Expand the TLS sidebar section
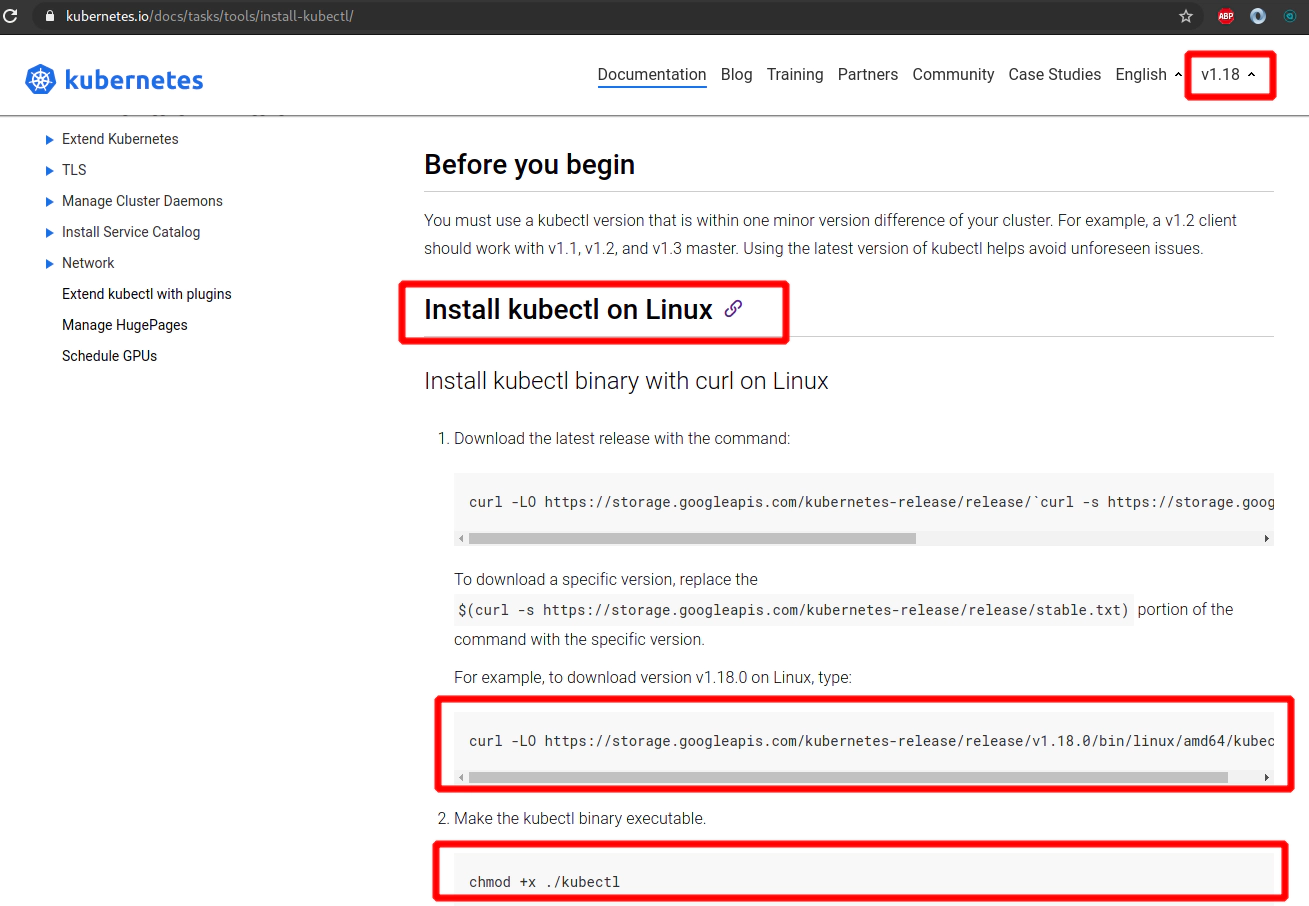Image resolution: width=1309 pixels, height=906 pixels. coord(49,170)
